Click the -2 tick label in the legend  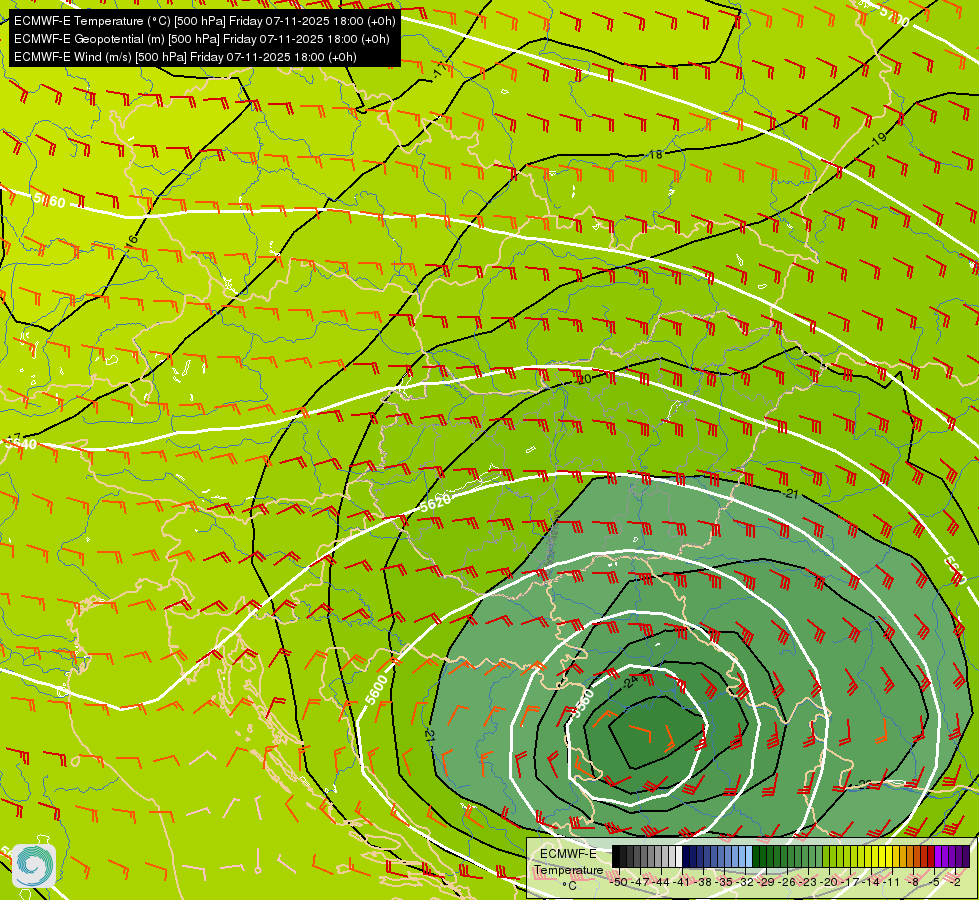955,882
